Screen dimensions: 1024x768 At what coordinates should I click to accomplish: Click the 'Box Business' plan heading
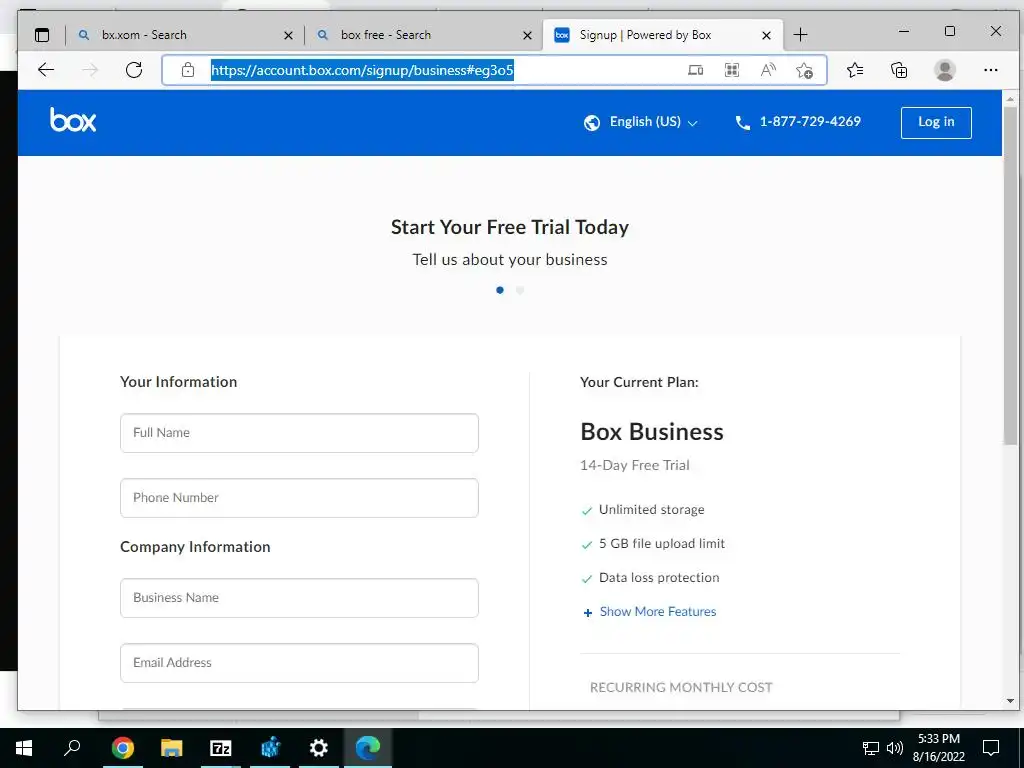pos(652,432)
